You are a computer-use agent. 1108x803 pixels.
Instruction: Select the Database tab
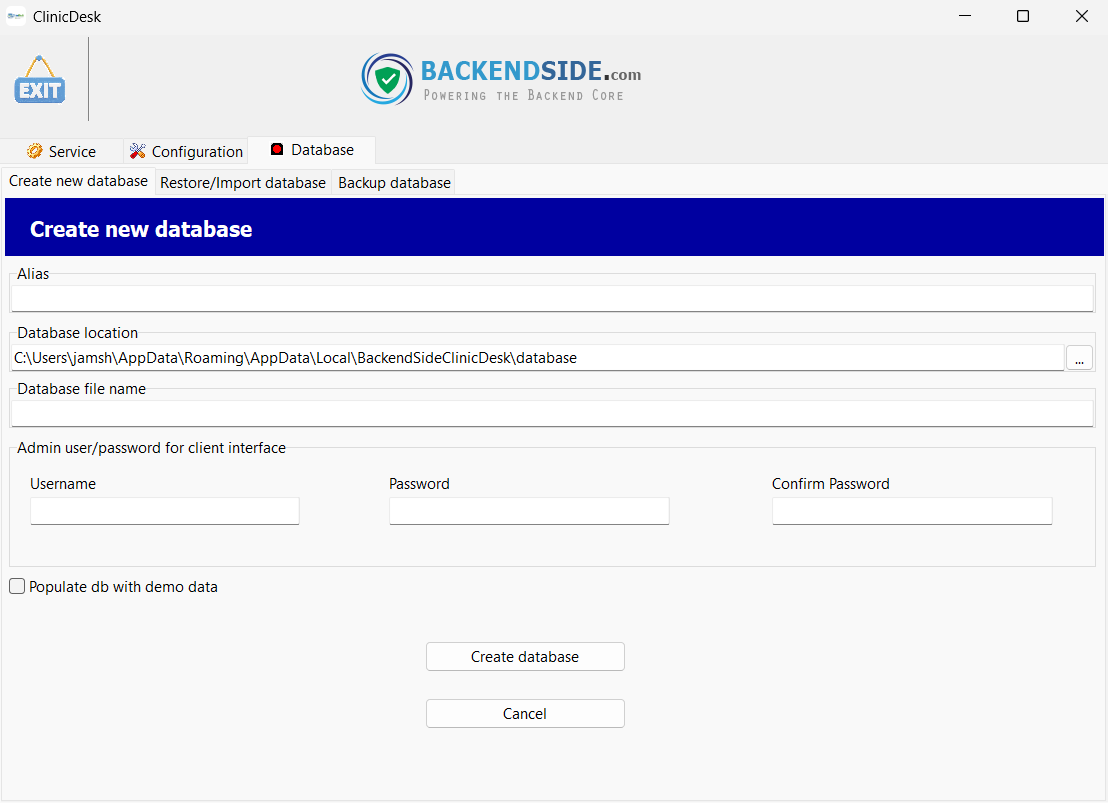tap(312, 150)
